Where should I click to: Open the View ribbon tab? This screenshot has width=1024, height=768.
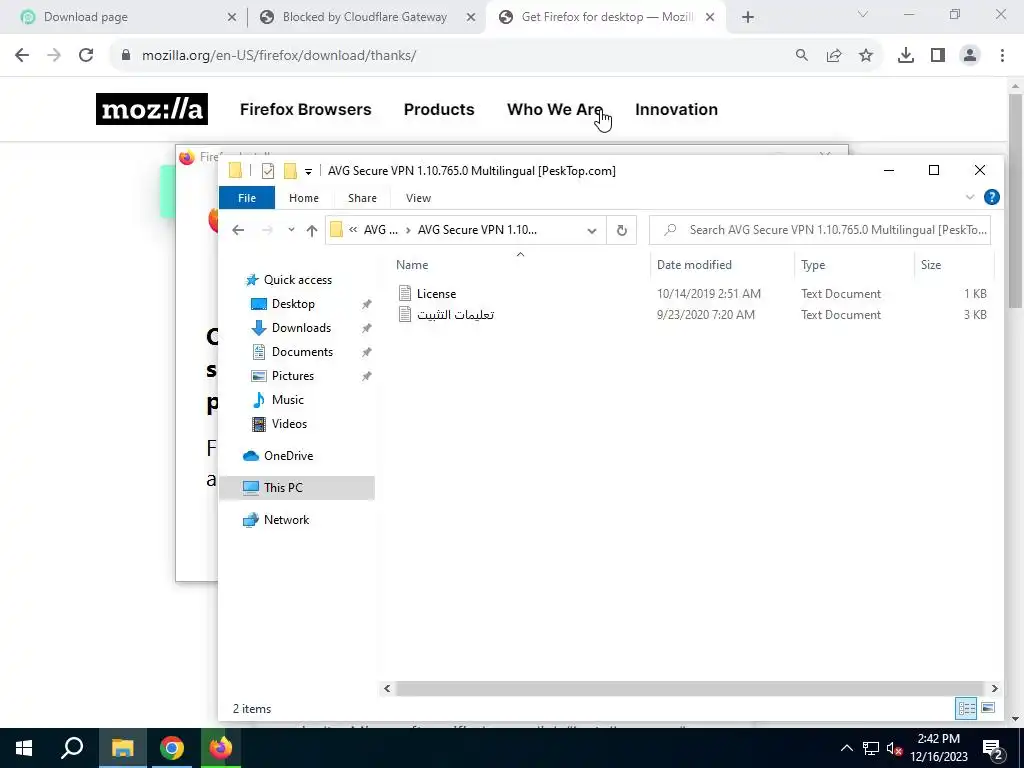(x=419, y=198)
